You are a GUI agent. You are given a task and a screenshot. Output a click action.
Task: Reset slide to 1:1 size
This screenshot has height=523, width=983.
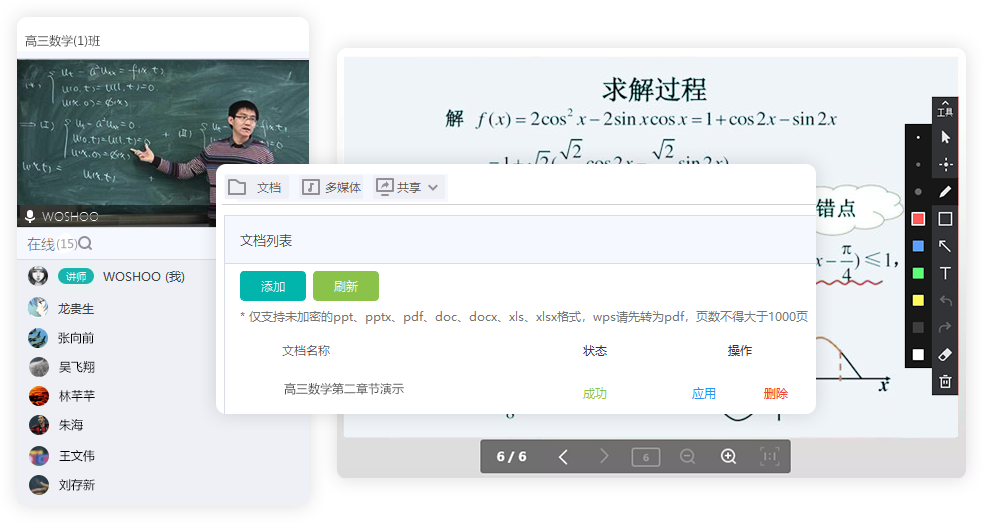[769, 457]
